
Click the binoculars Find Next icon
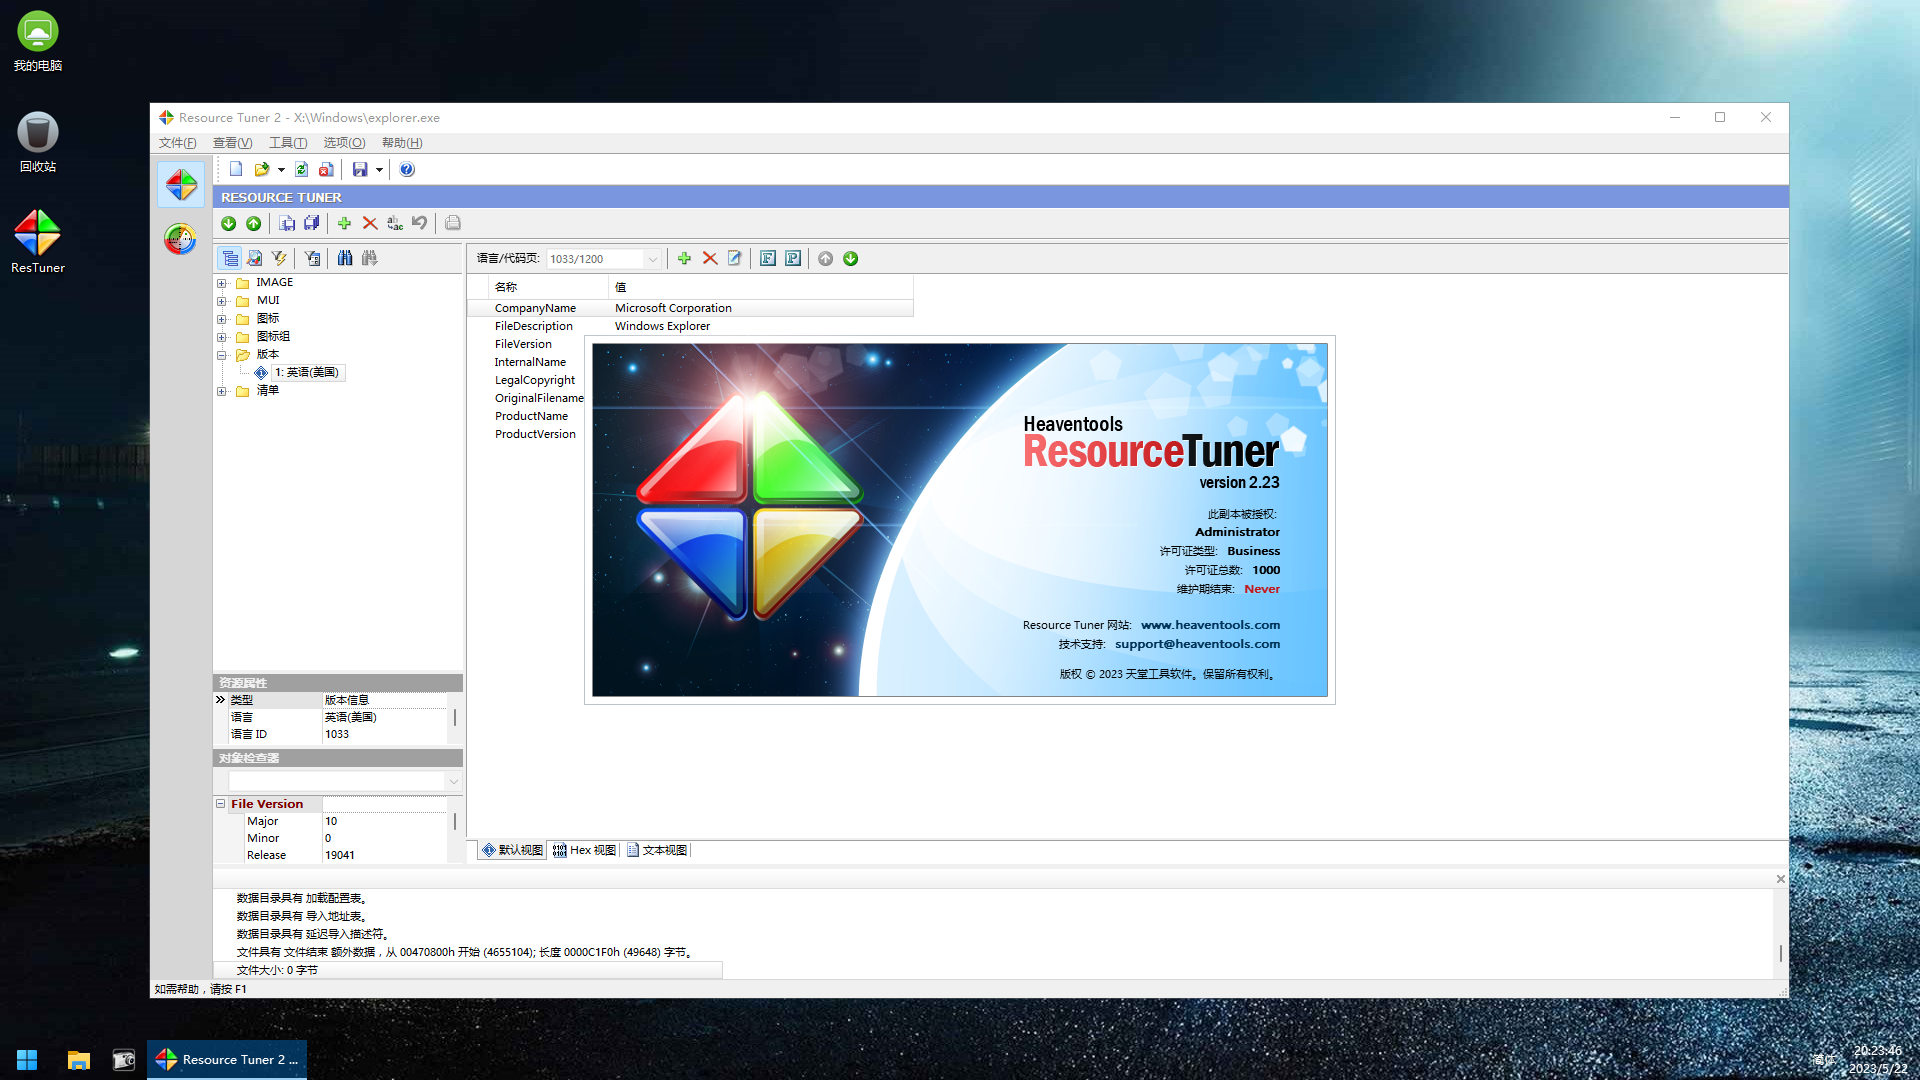pos(370,258)
